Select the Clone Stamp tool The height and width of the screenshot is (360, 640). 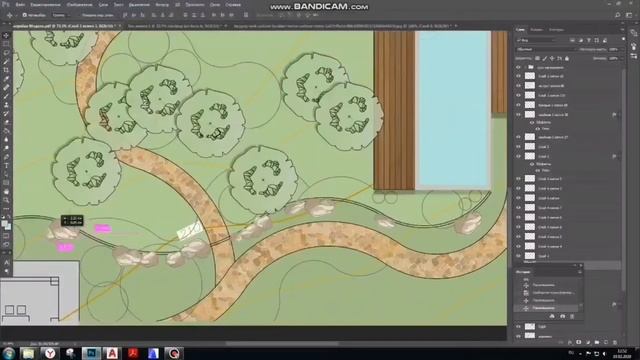(x=6, y=105)
